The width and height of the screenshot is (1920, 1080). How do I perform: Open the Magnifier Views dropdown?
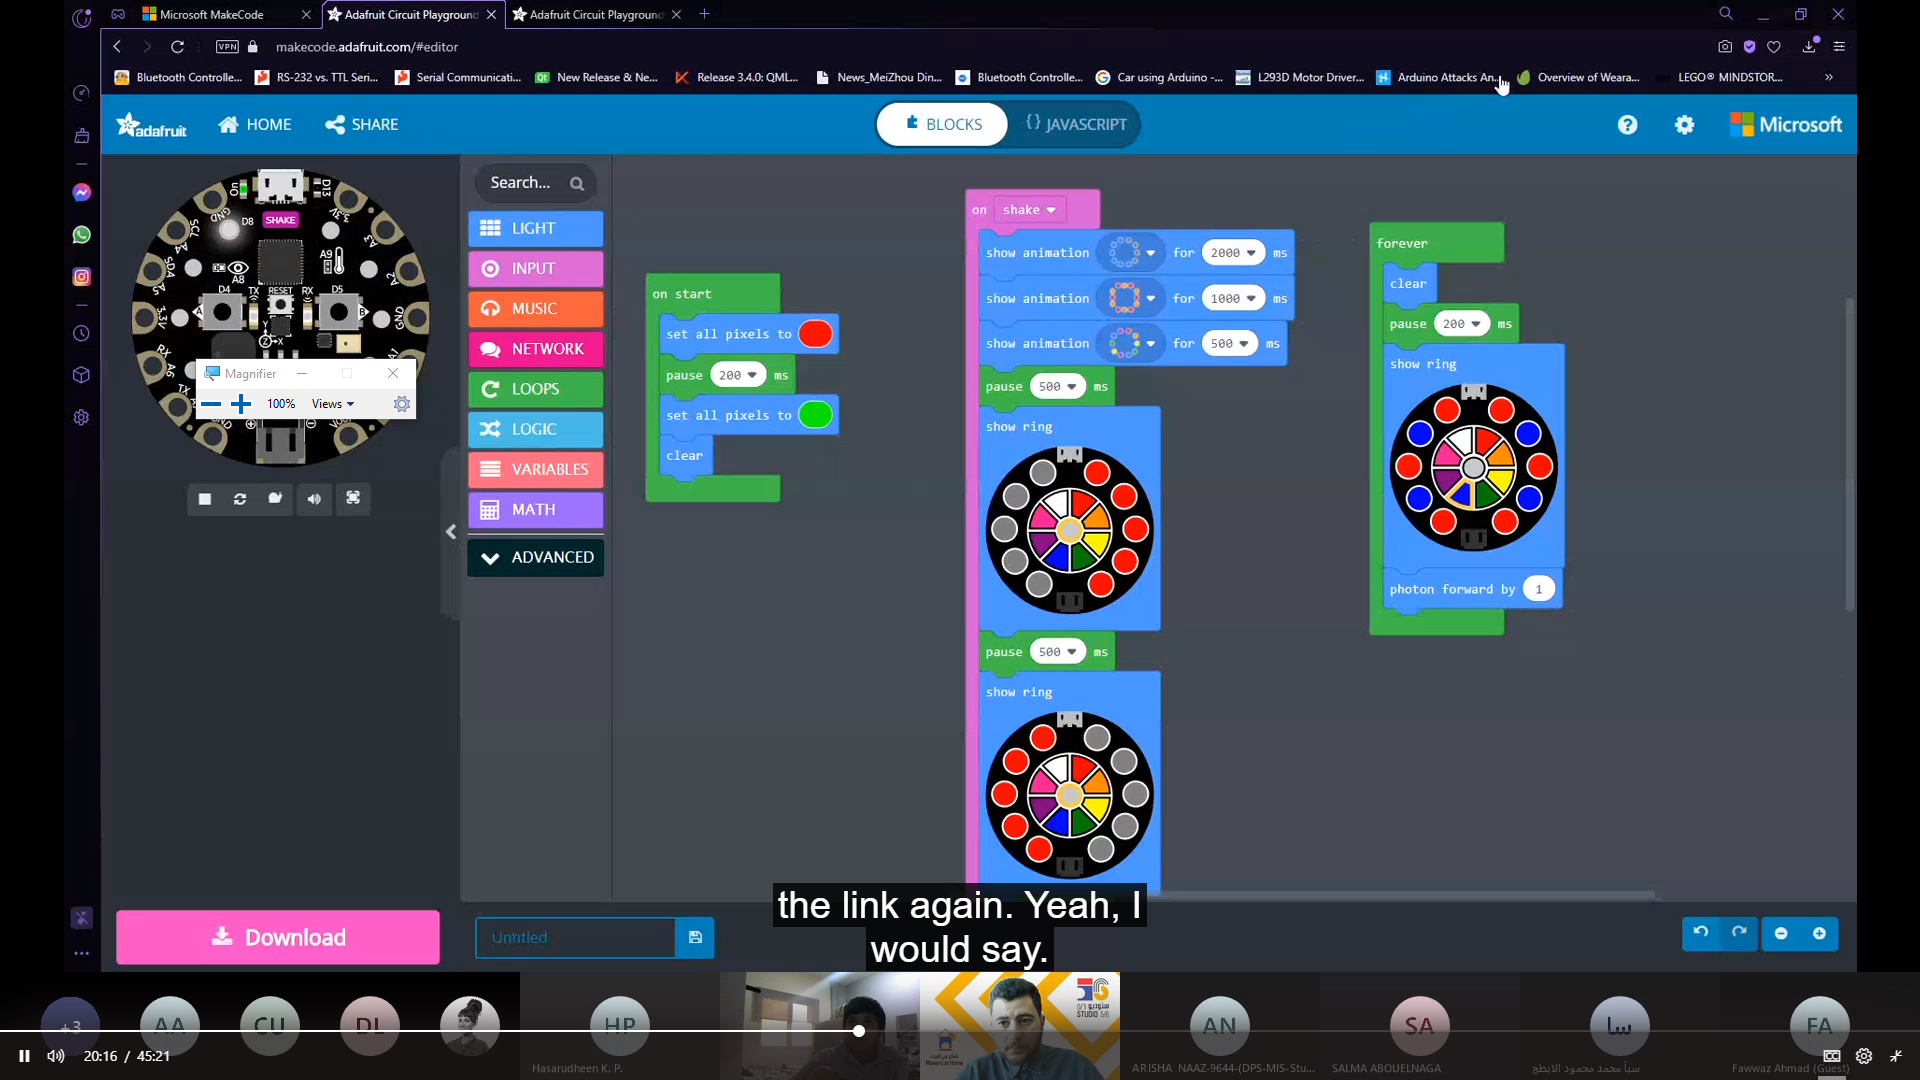pos(333,404)
